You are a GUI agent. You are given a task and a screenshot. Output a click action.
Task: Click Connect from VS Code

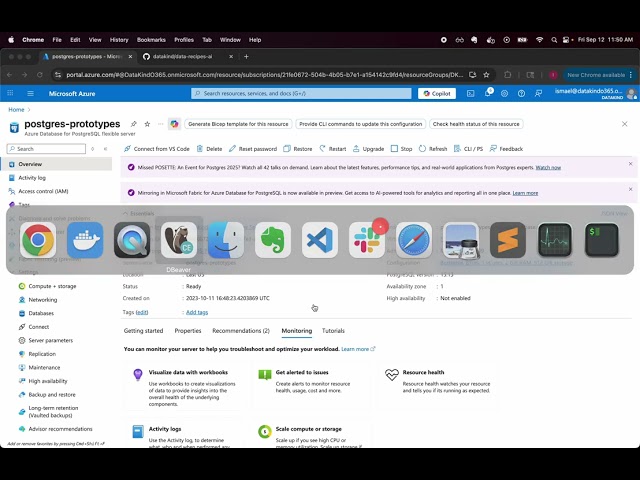pos(157,149)
